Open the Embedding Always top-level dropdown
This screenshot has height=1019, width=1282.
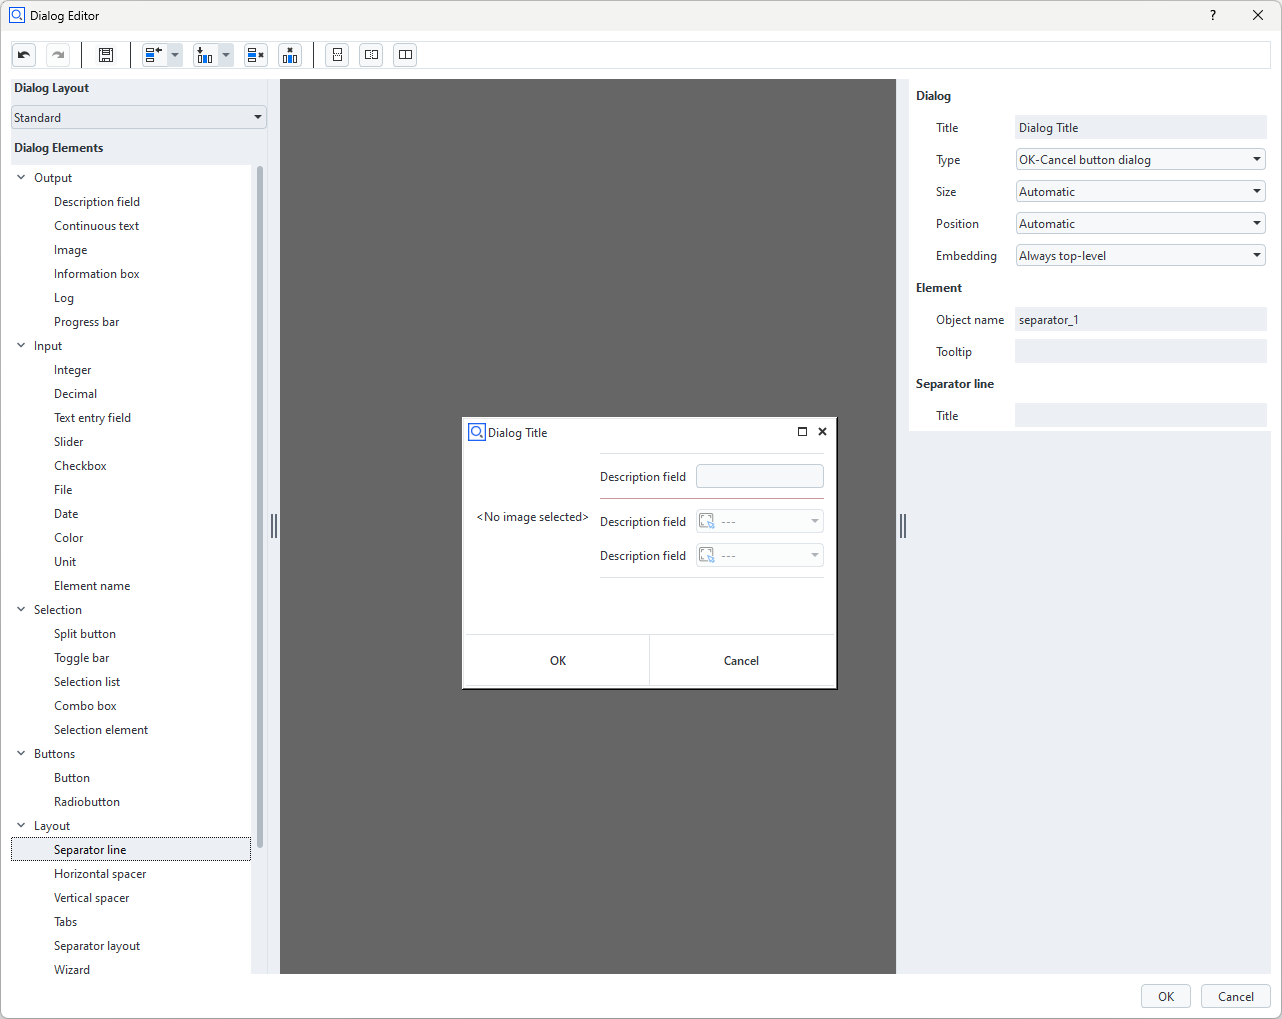1141,255
